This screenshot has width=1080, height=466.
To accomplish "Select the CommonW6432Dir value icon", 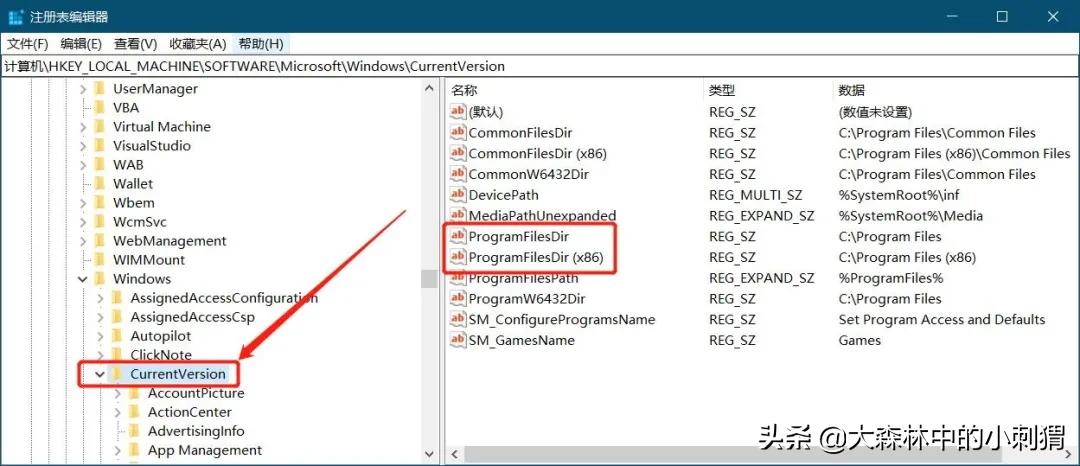I will point(458,174).
